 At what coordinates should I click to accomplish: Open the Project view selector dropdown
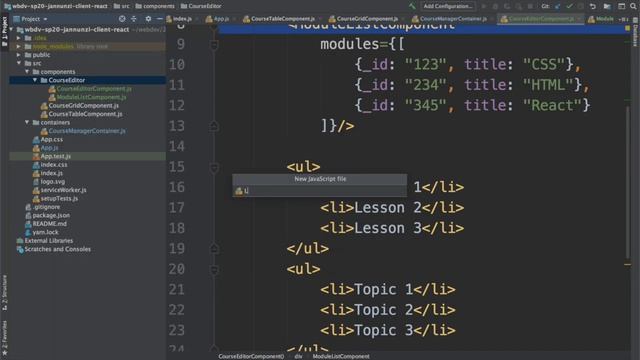(31, 19)
